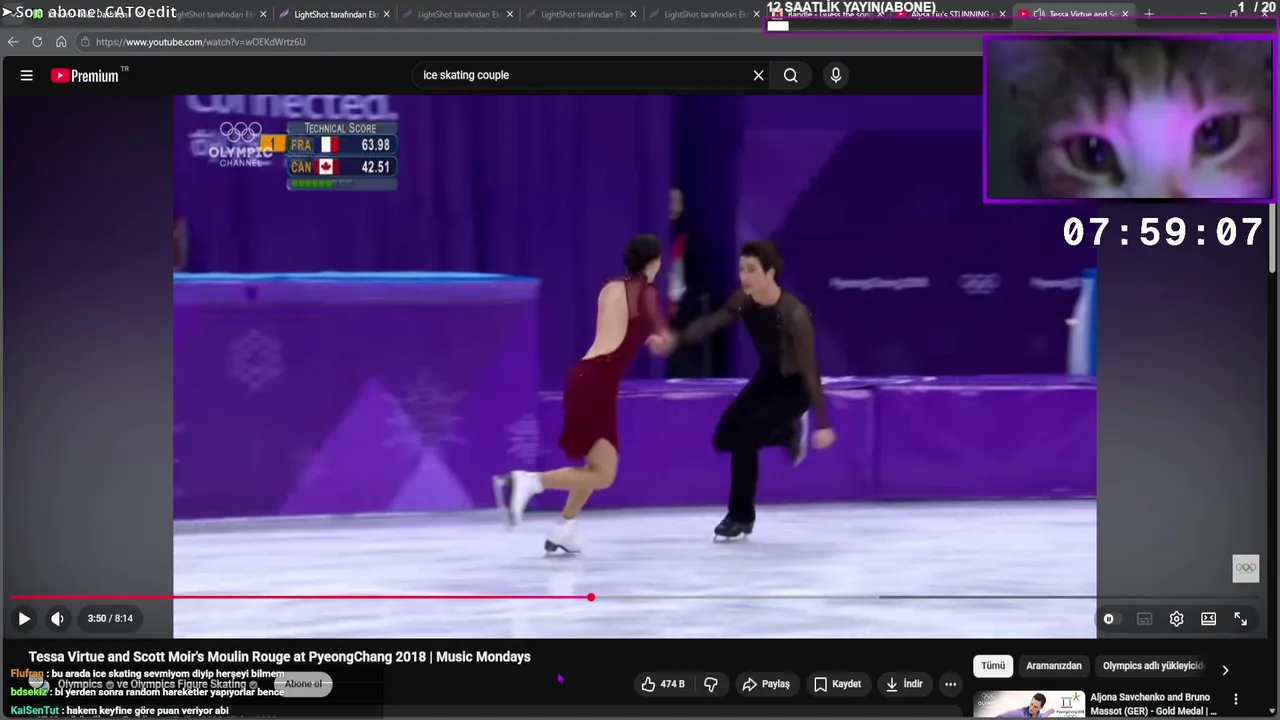This screenshot has height=720, width=1280.
Task: Click the red progress bar scrubber
Action: [591, 597]
